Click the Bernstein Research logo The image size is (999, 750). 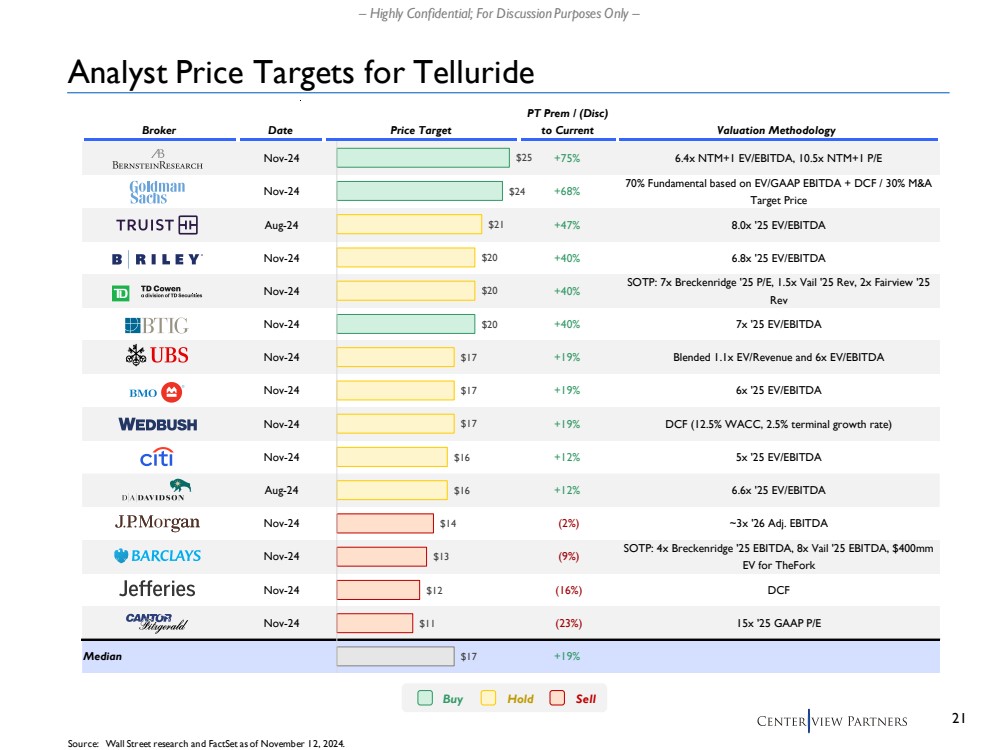(158, 158)
